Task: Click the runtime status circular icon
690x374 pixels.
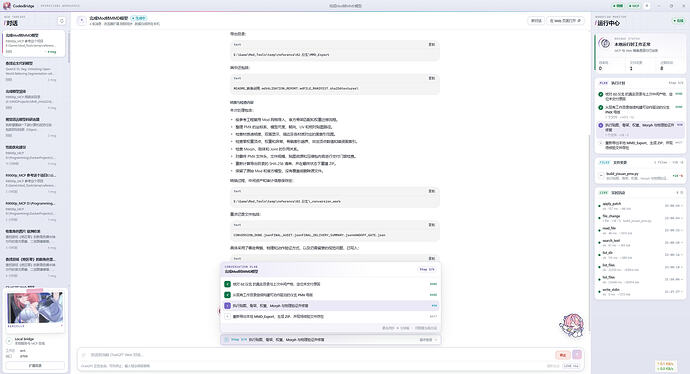Action: click(605, 43)
